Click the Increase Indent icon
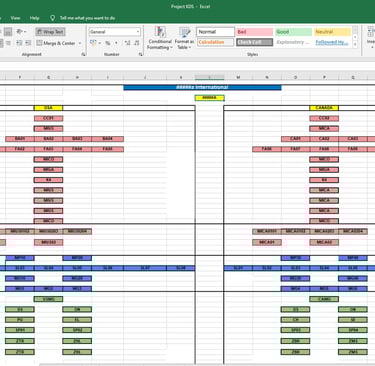 pyautogui.click(x=28, y=43)
